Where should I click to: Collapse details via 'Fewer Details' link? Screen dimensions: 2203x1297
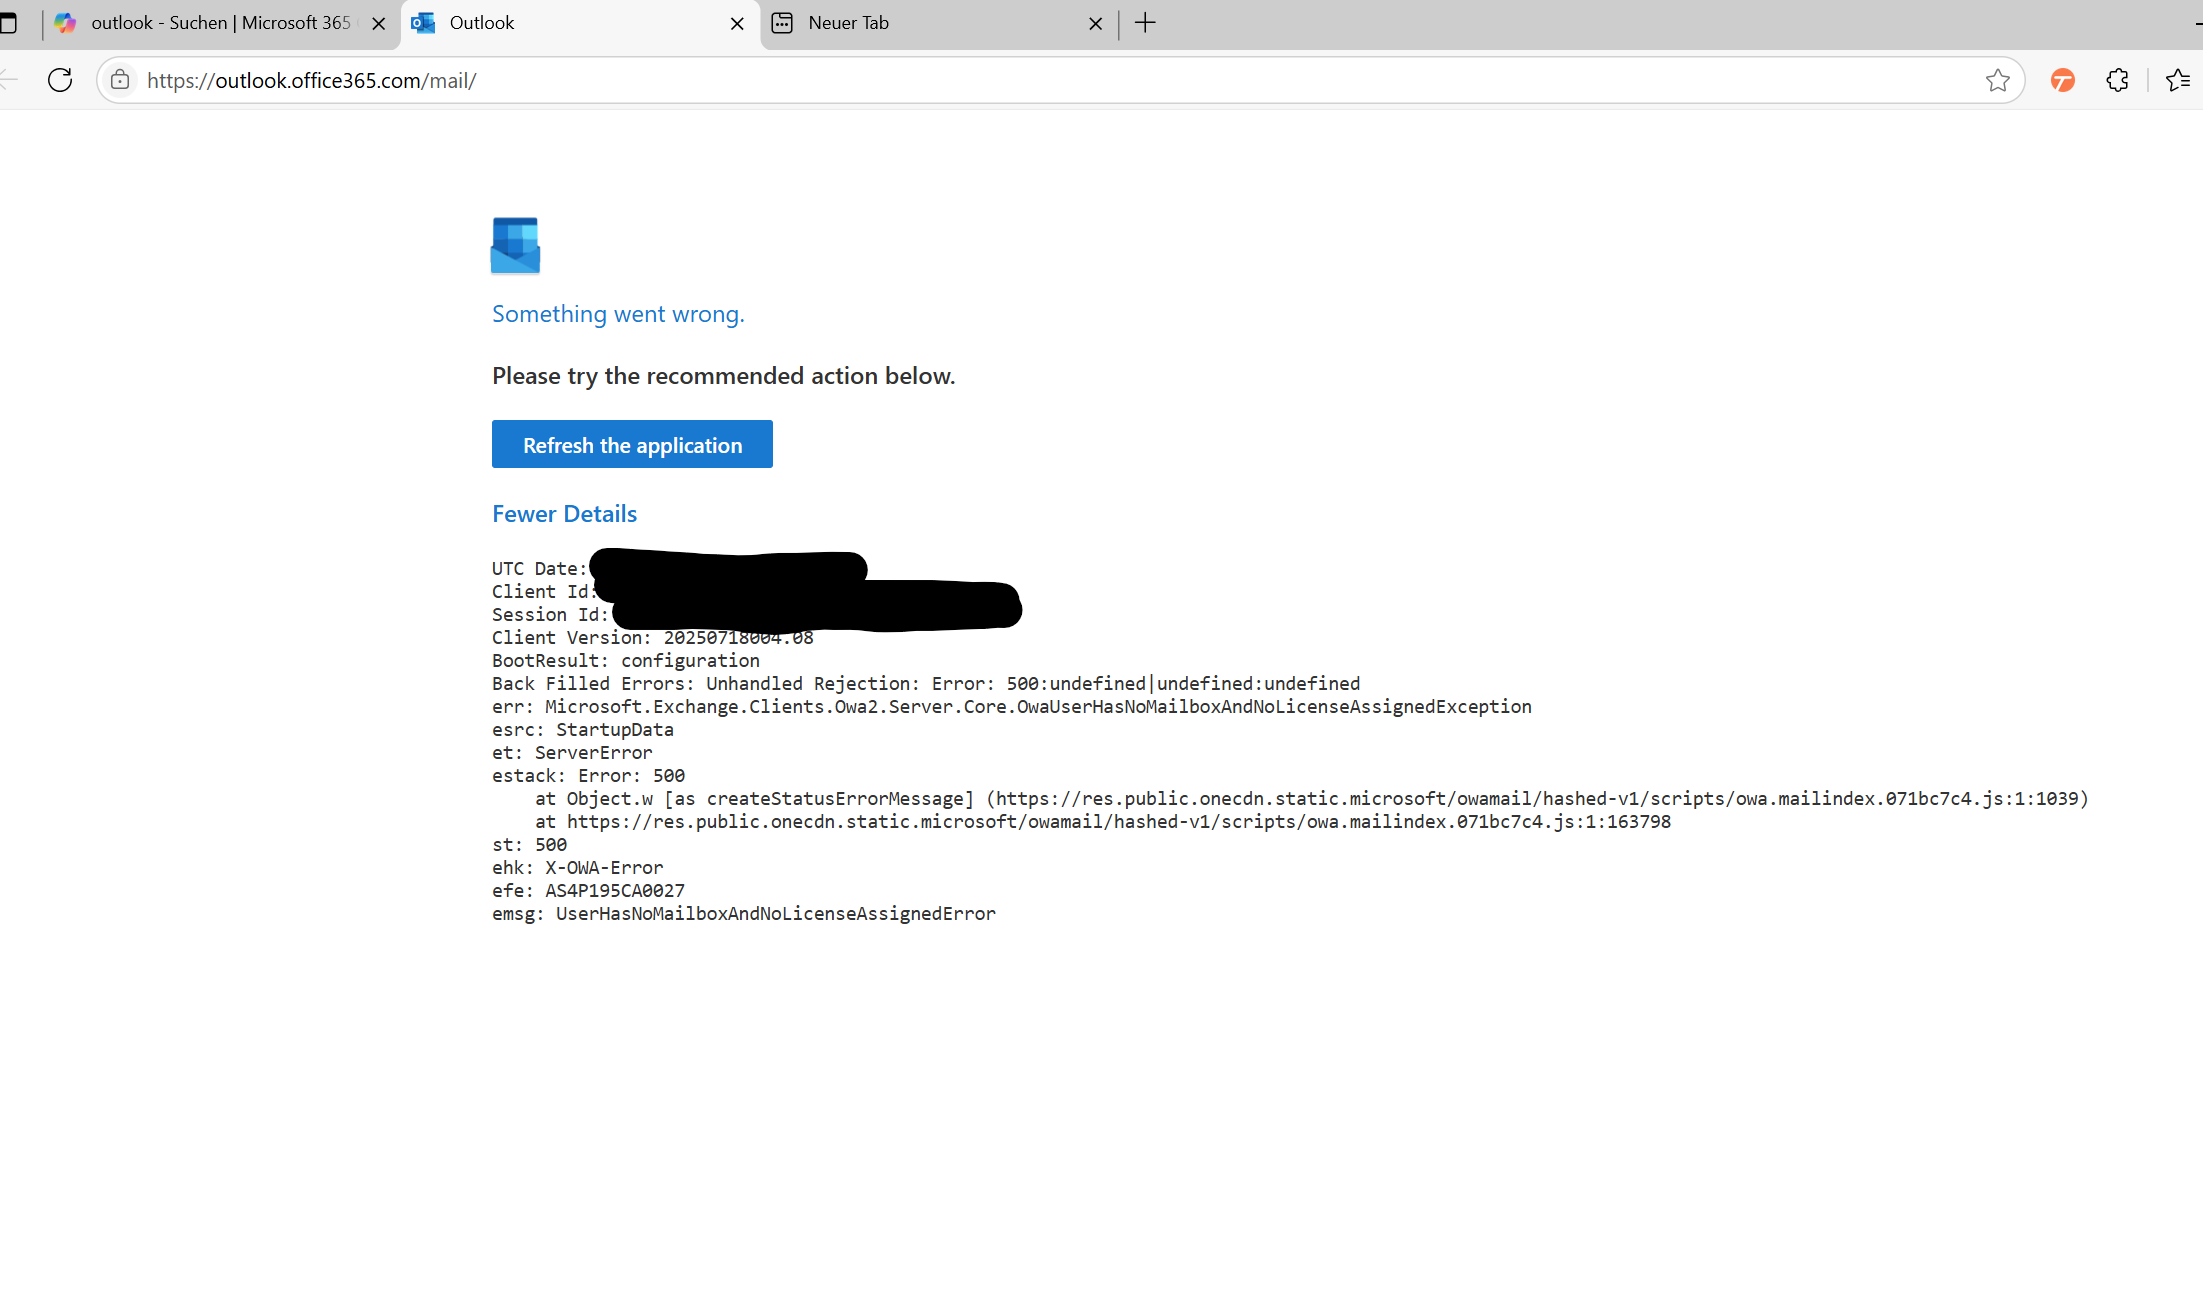click(x=564, y=513)
